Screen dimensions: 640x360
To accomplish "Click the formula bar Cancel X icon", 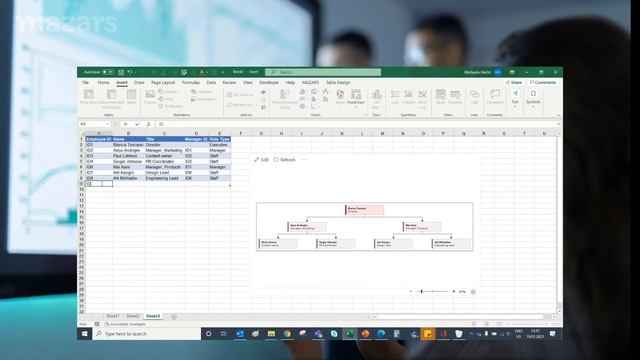I will [126, 124].
